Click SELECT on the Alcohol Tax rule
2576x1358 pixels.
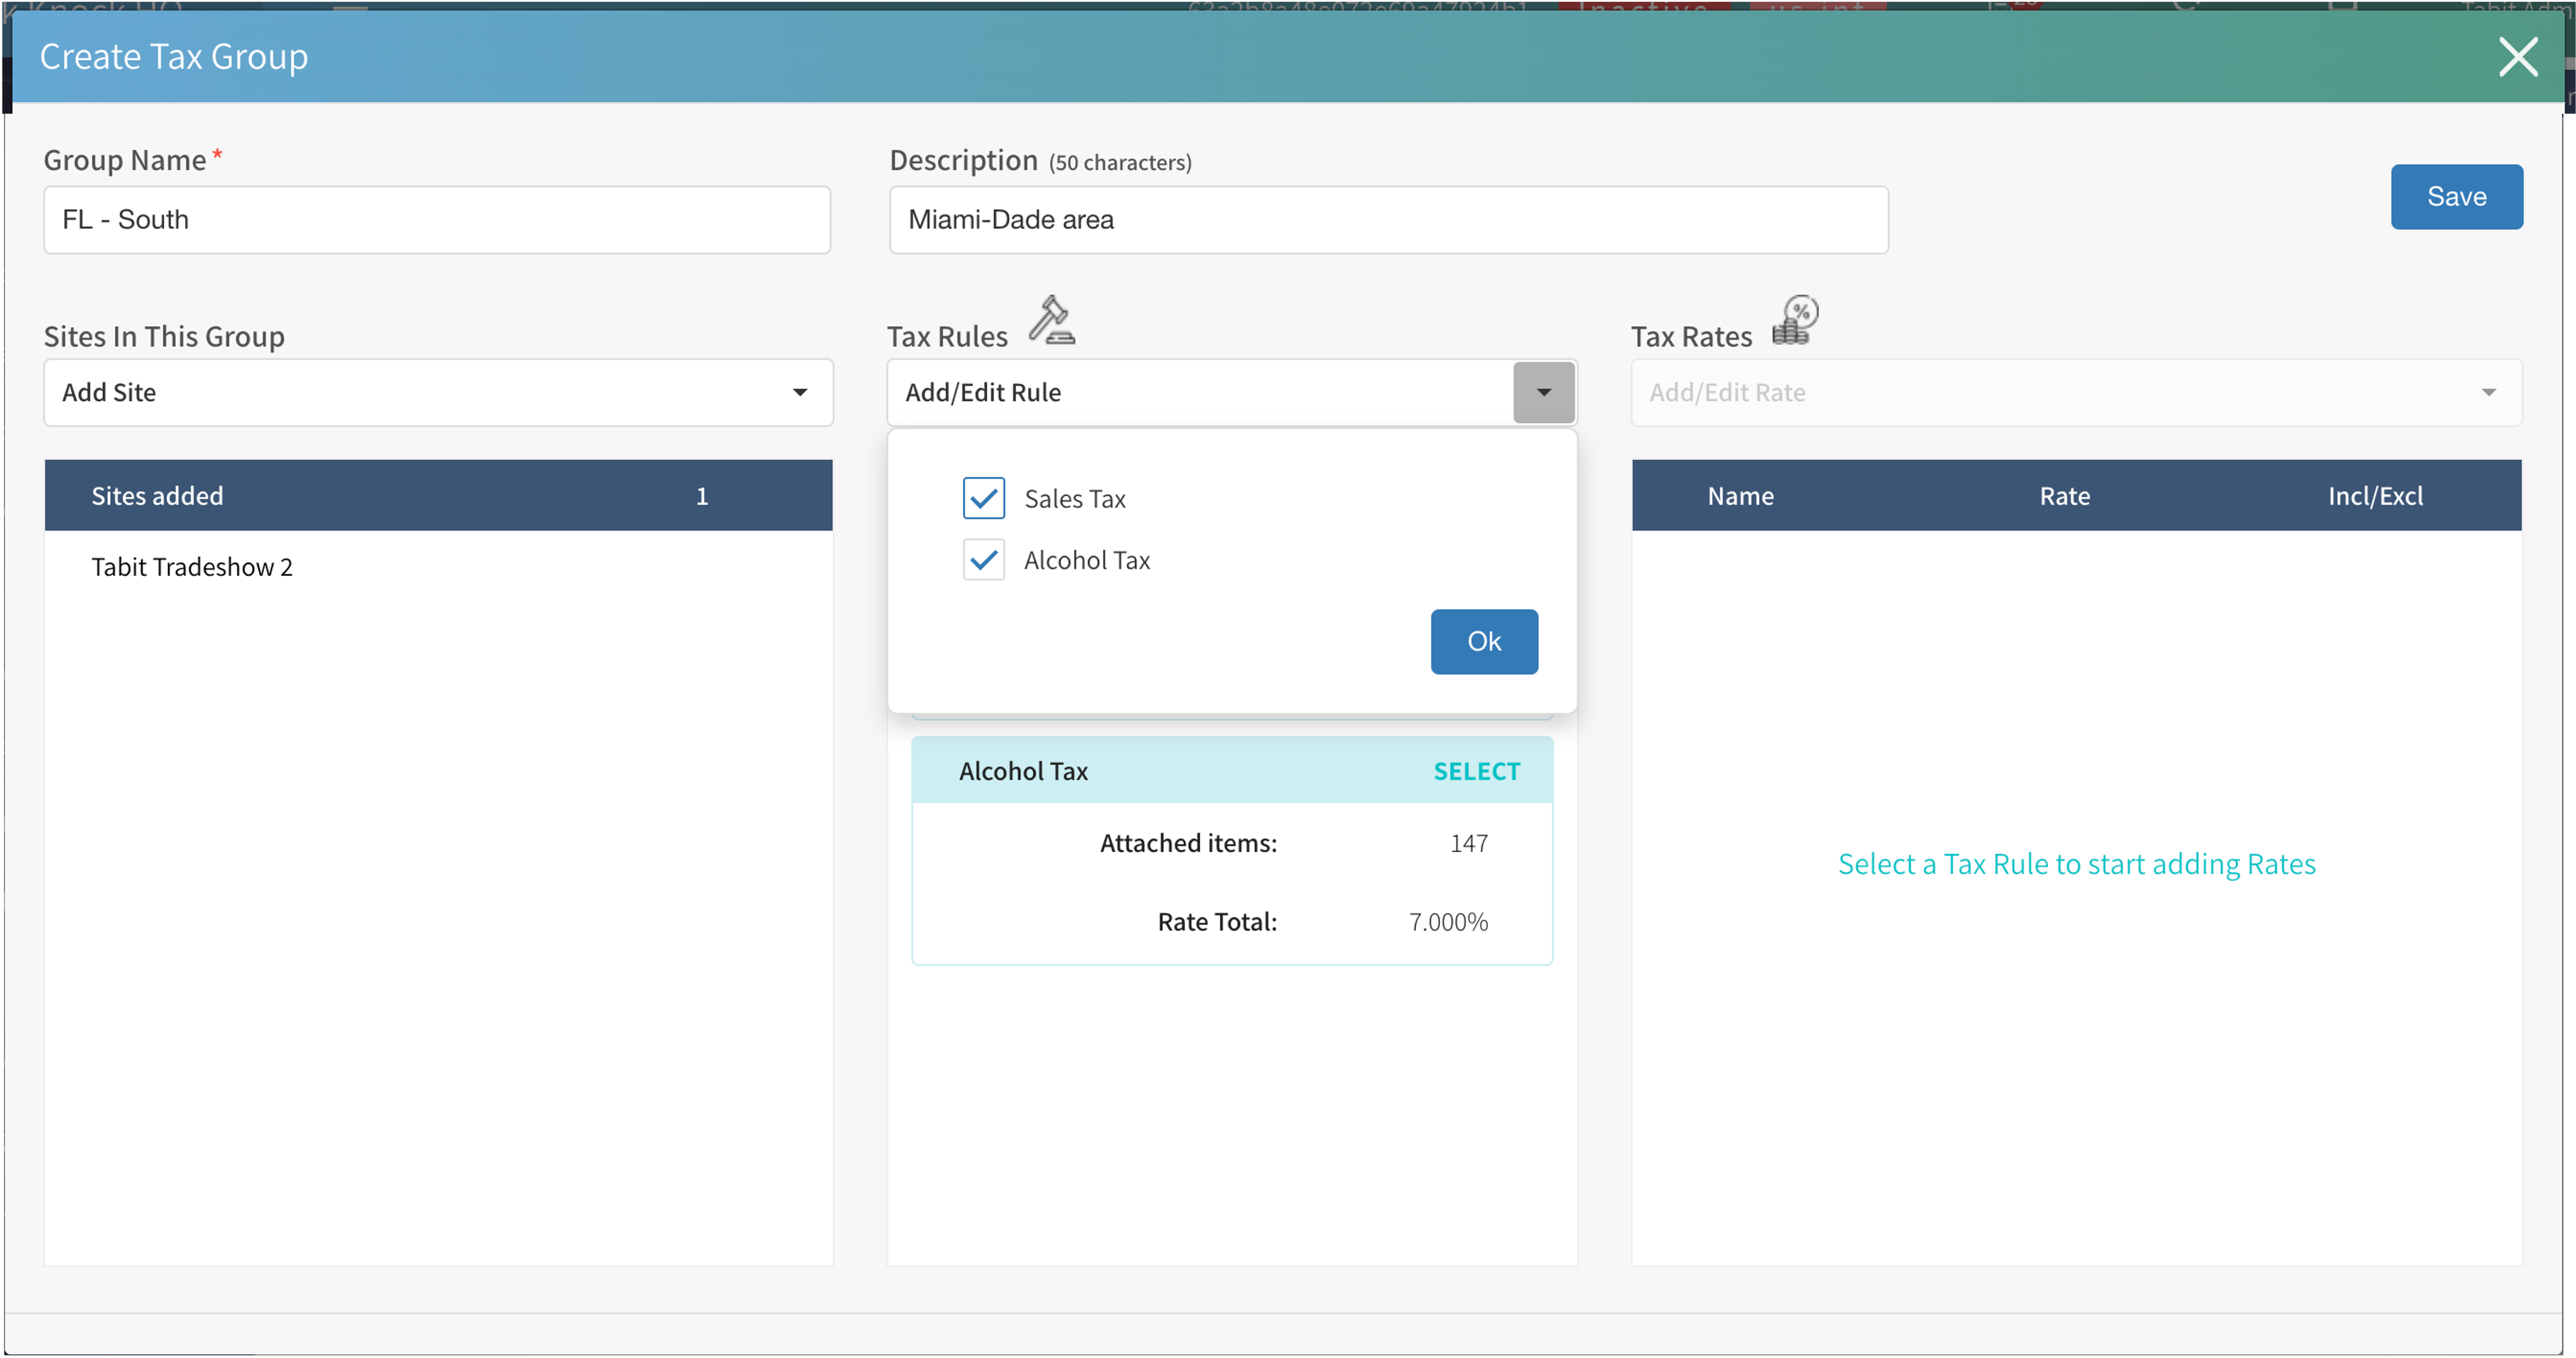click(x=1476, y=771)
